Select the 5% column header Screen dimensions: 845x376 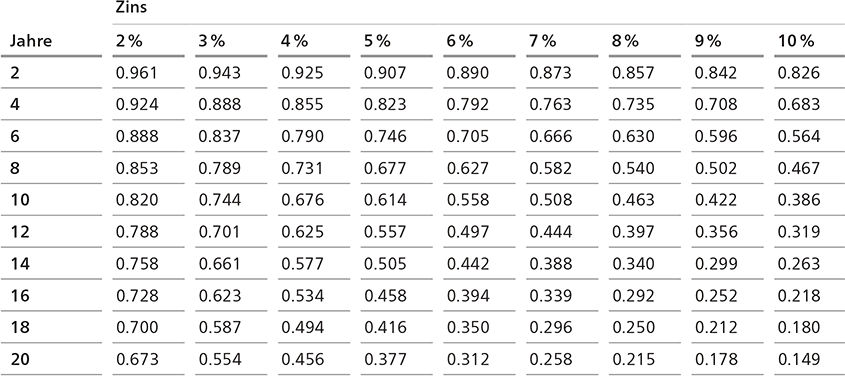click(377, 41)
